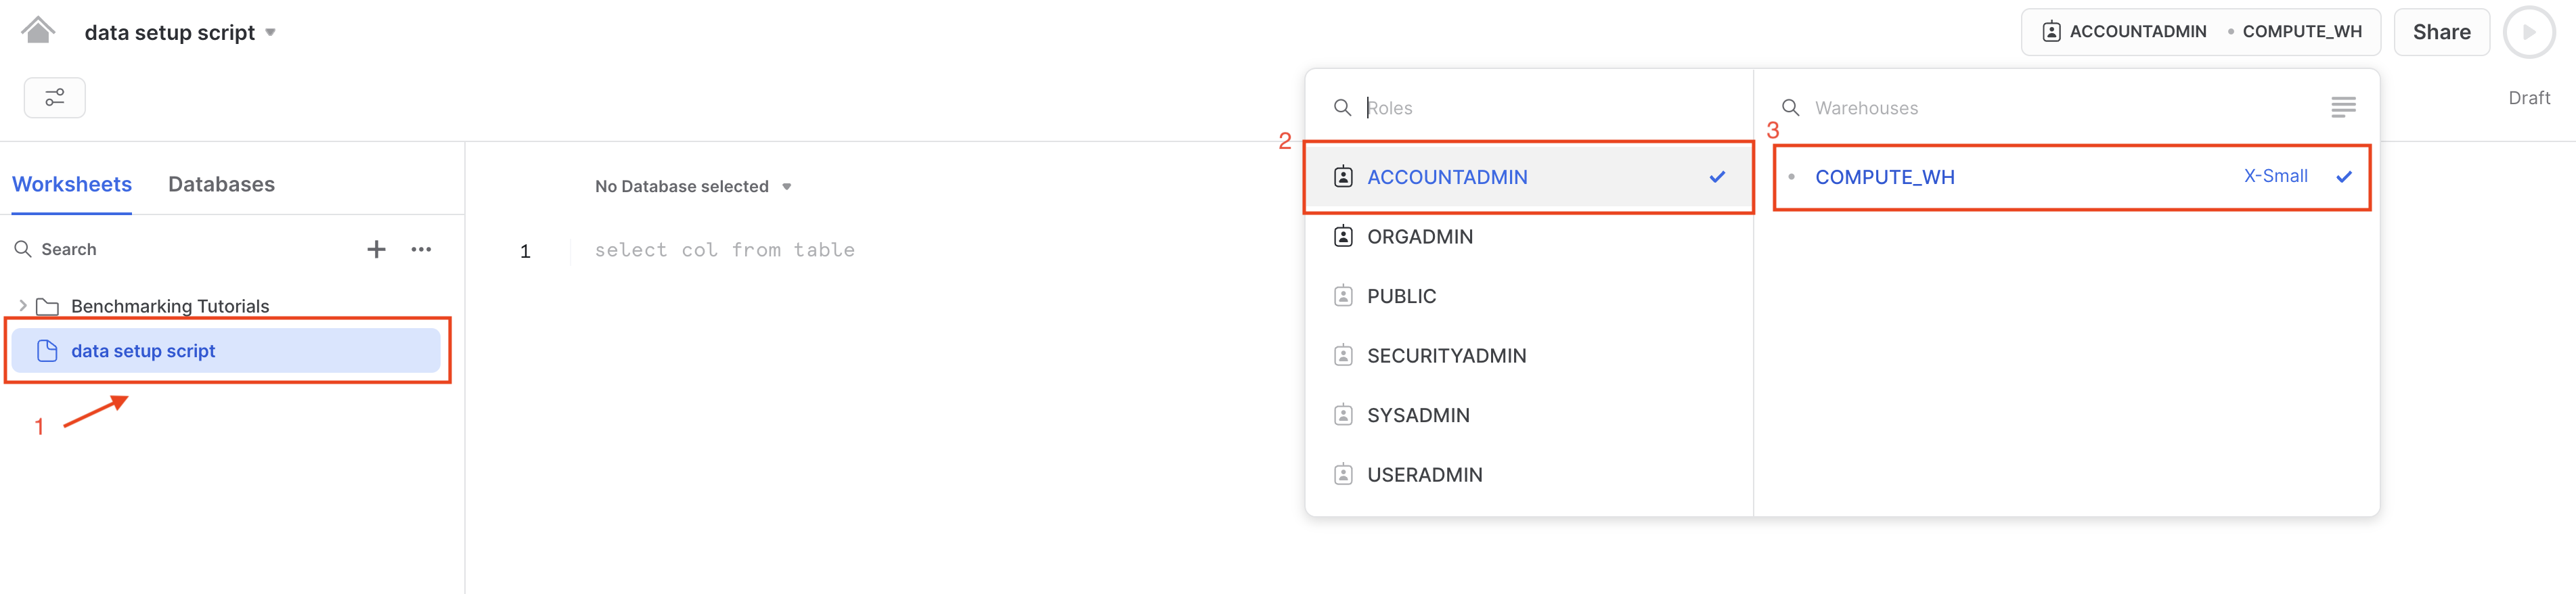2576x594 pixels.
Task: Expand the Benchmarking Tutorials folder
Action: (x=22, y=305)
